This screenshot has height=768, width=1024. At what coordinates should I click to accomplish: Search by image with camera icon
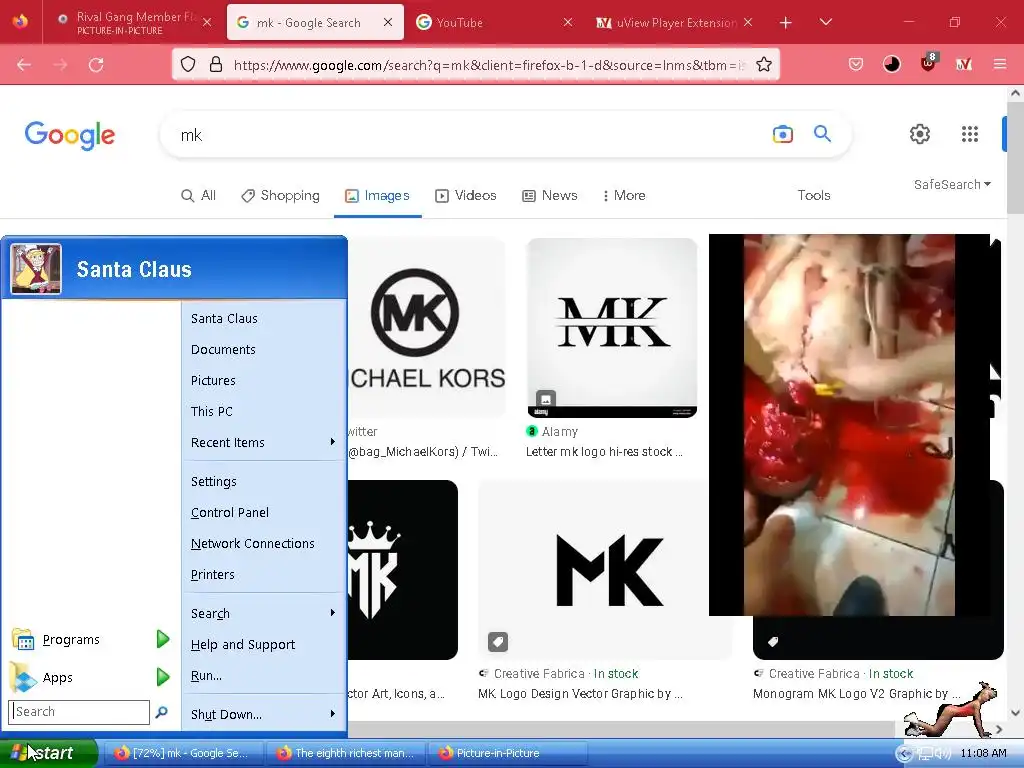pyautogui.click(x=782, y=135)
